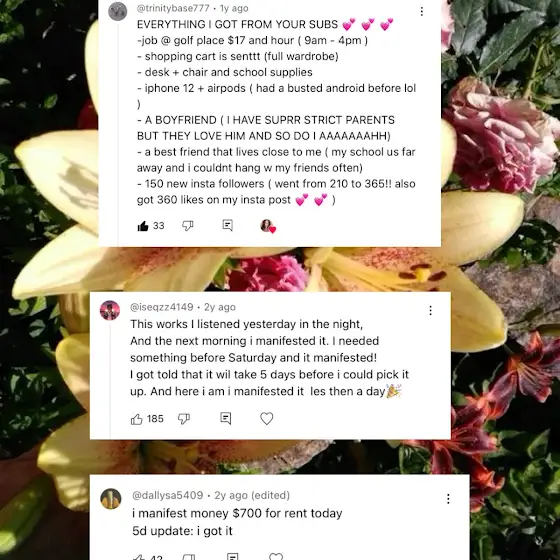Click the 33 likes count
Screen dimensions: 560x560
[x=159, y=226]
